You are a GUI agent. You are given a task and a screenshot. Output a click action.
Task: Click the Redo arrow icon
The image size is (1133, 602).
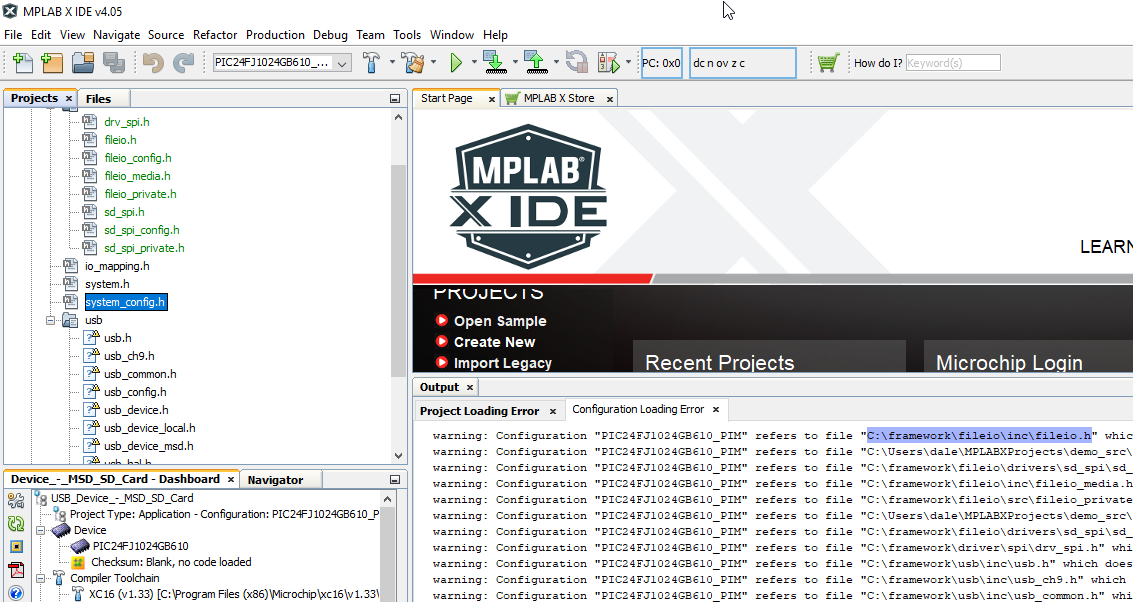184,63
